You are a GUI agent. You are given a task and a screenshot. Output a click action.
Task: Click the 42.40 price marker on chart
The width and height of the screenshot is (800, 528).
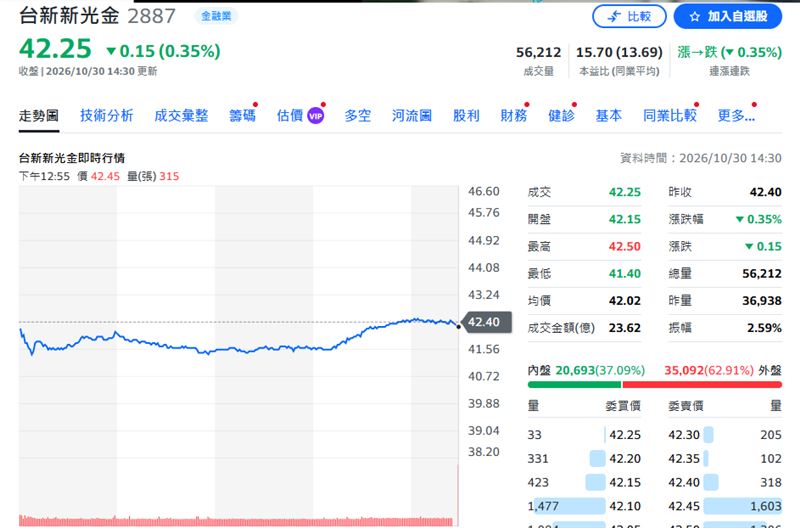pos(485,322)
